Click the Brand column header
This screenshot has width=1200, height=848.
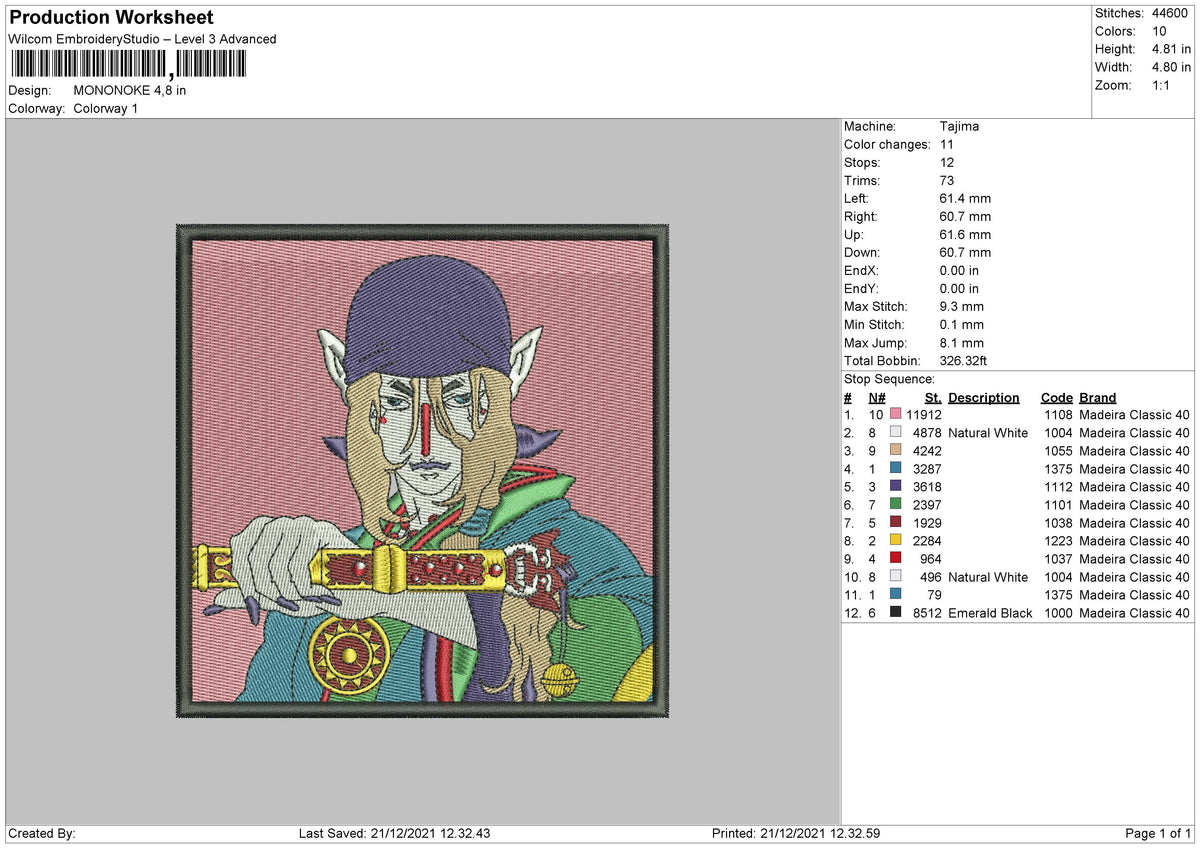click(1098, 397)
